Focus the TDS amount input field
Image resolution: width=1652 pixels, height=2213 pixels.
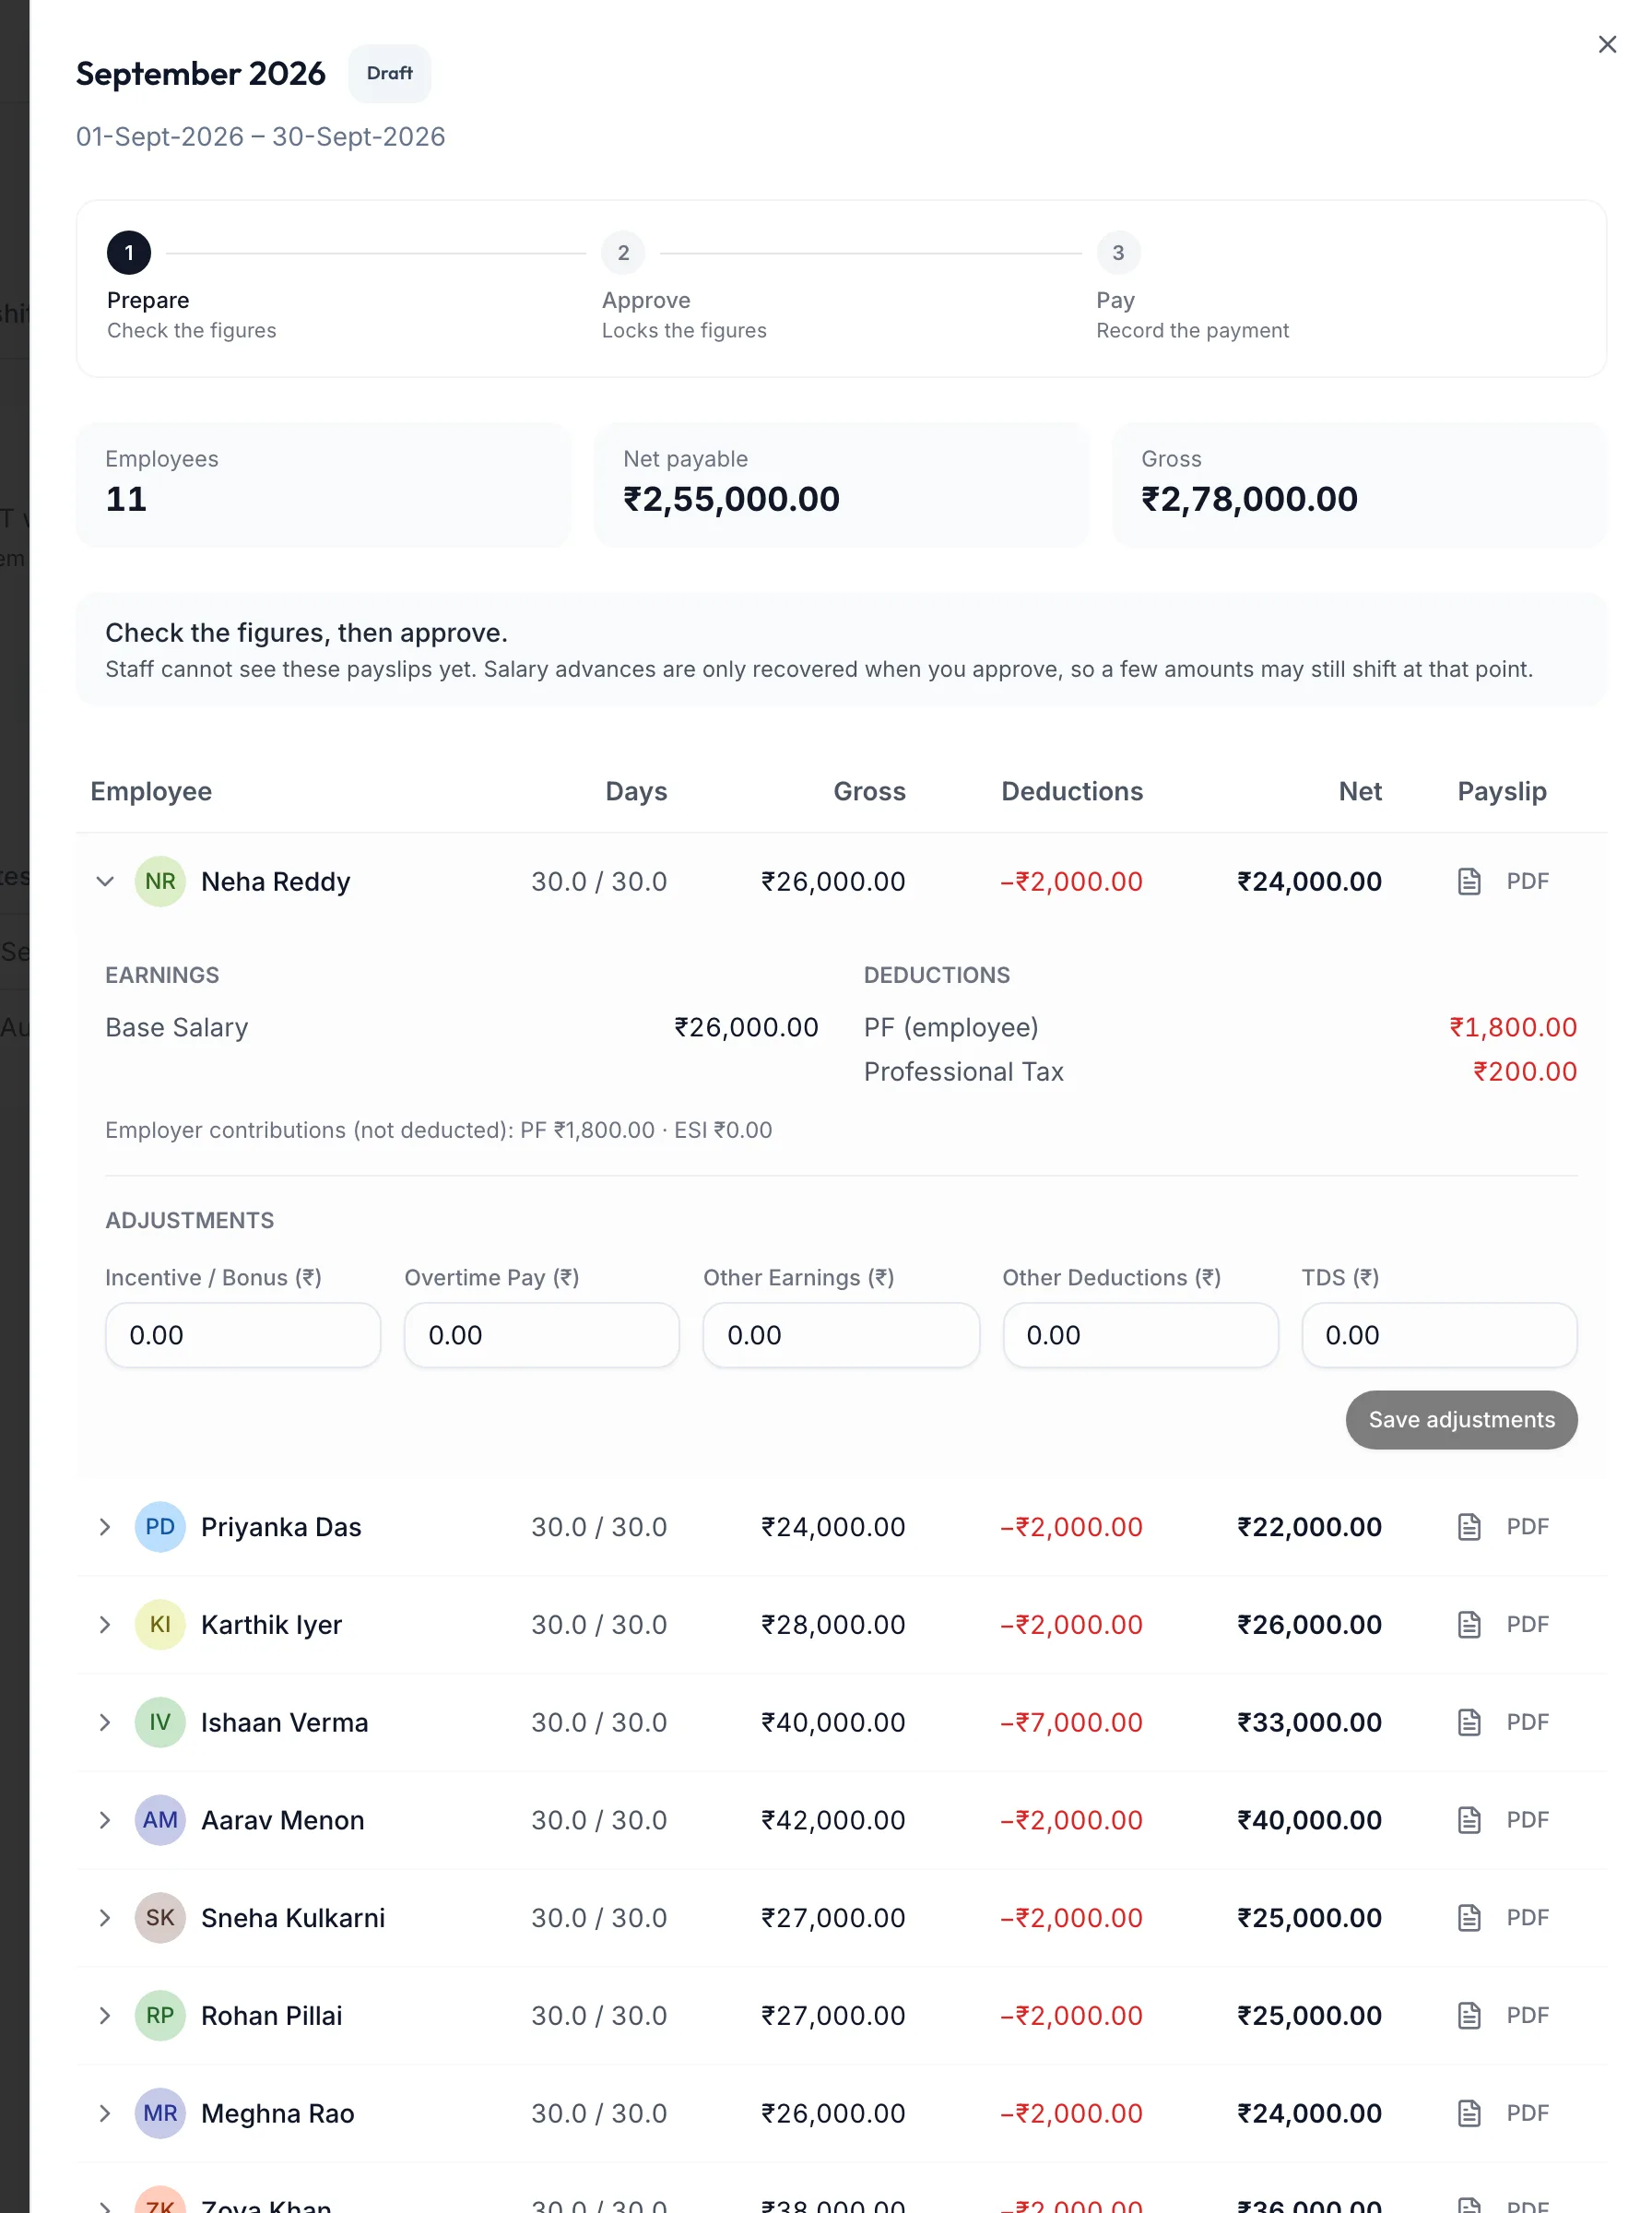click(1439, 1335)
